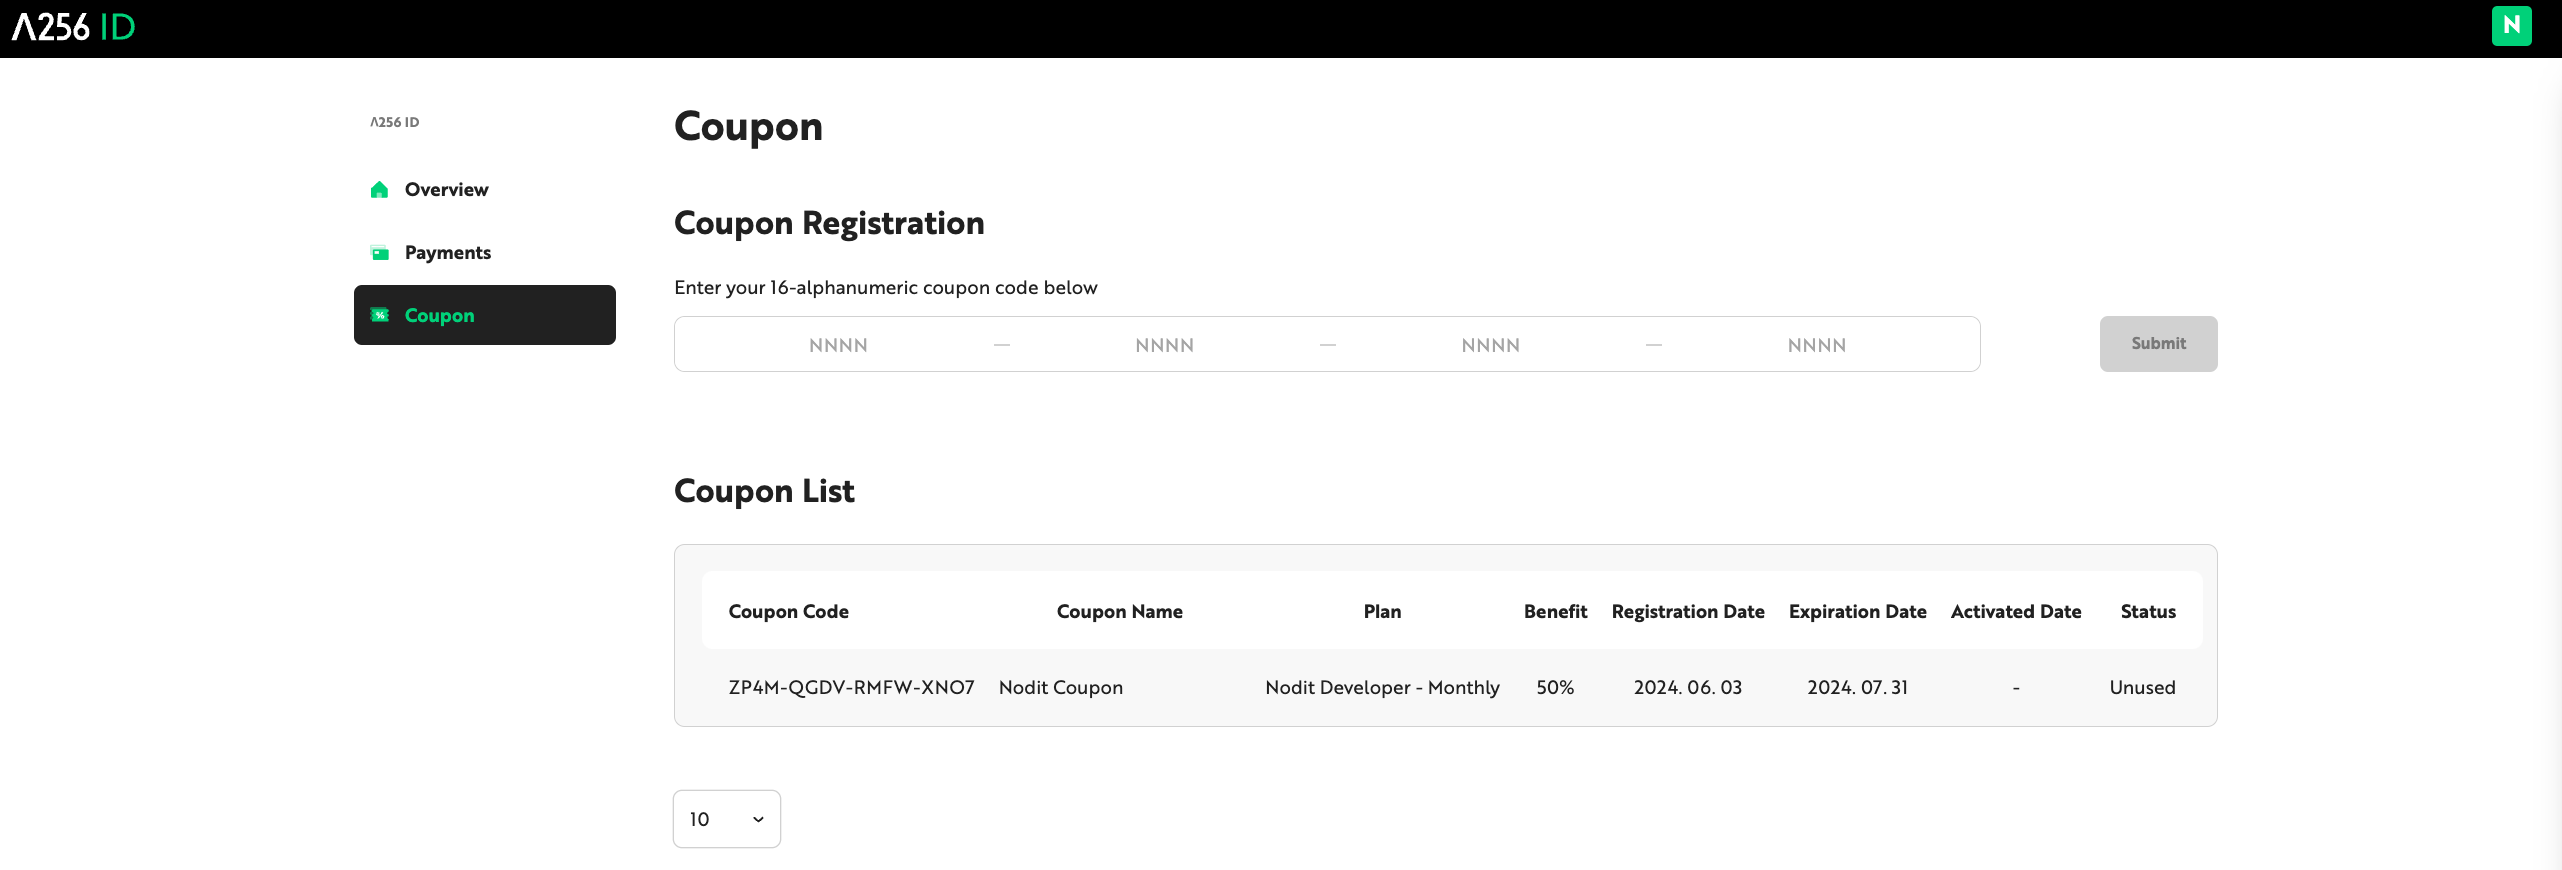Click the Overview home icon
Viewport: 2562px width, 870px height.
(379, 190)
